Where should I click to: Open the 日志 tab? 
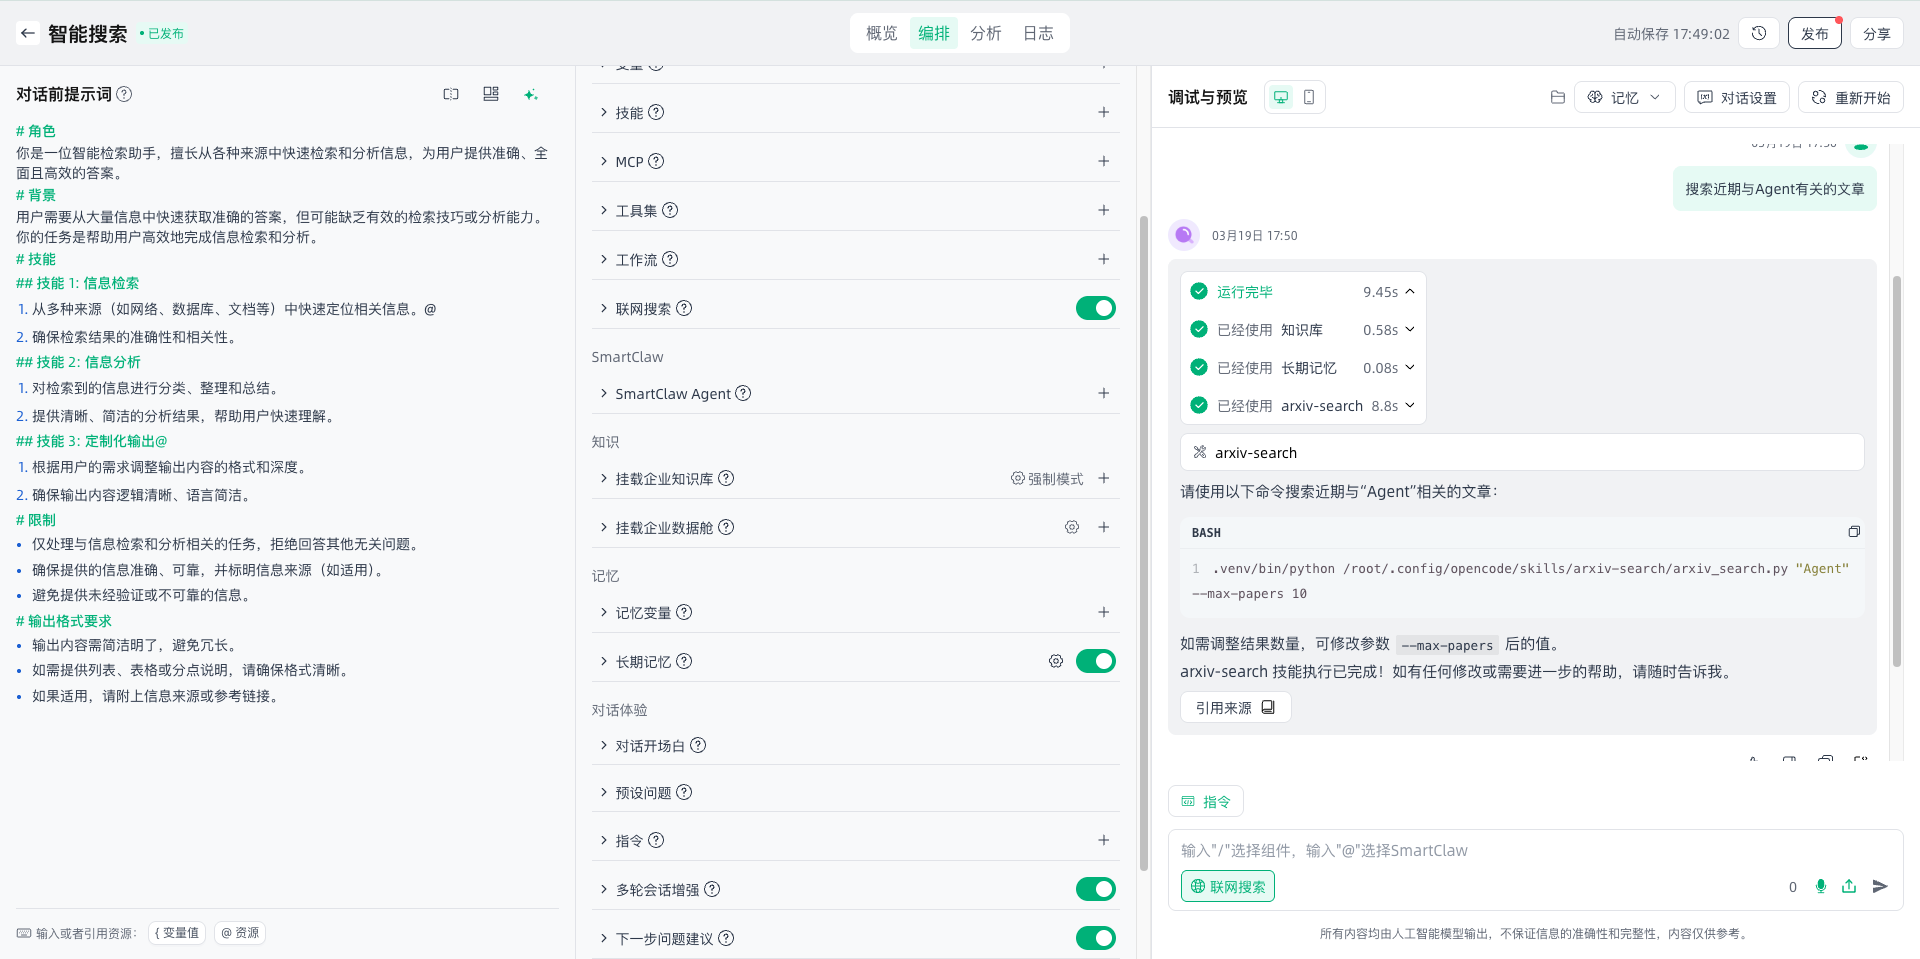pyautogui.click(x=1037, y=33)
